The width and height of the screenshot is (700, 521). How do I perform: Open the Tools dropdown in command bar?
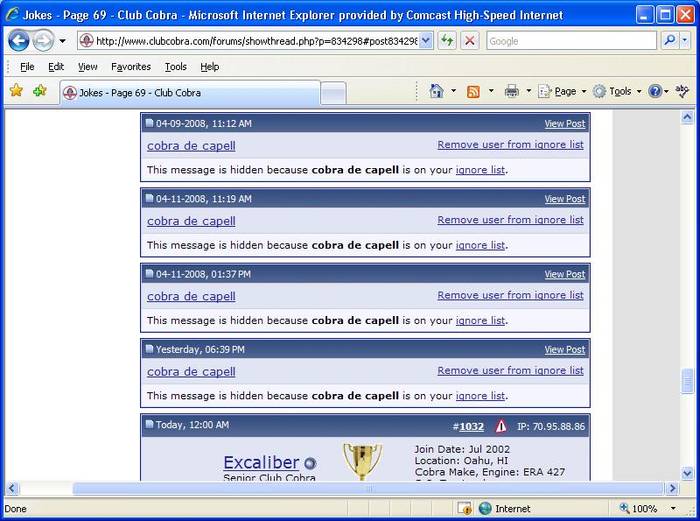(x=617, y=91)
